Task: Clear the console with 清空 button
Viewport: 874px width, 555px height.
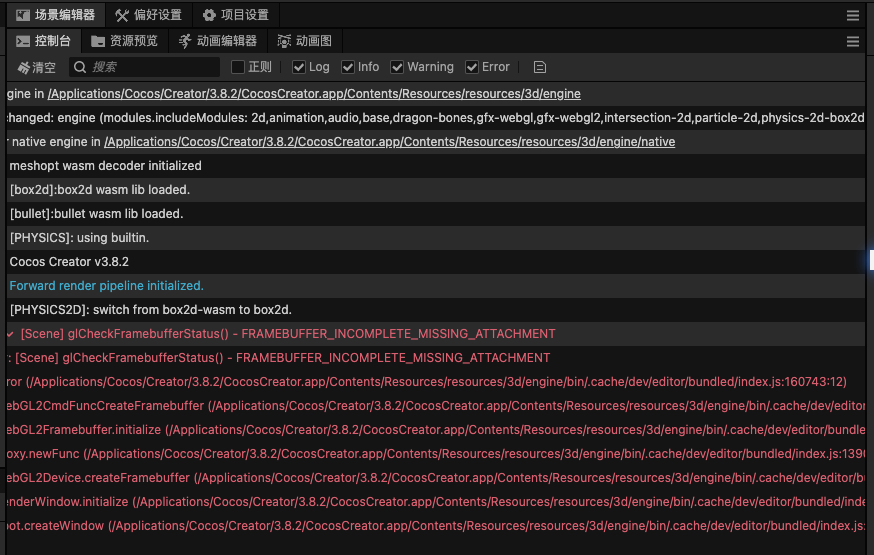Action: click(x=36, y=67)
